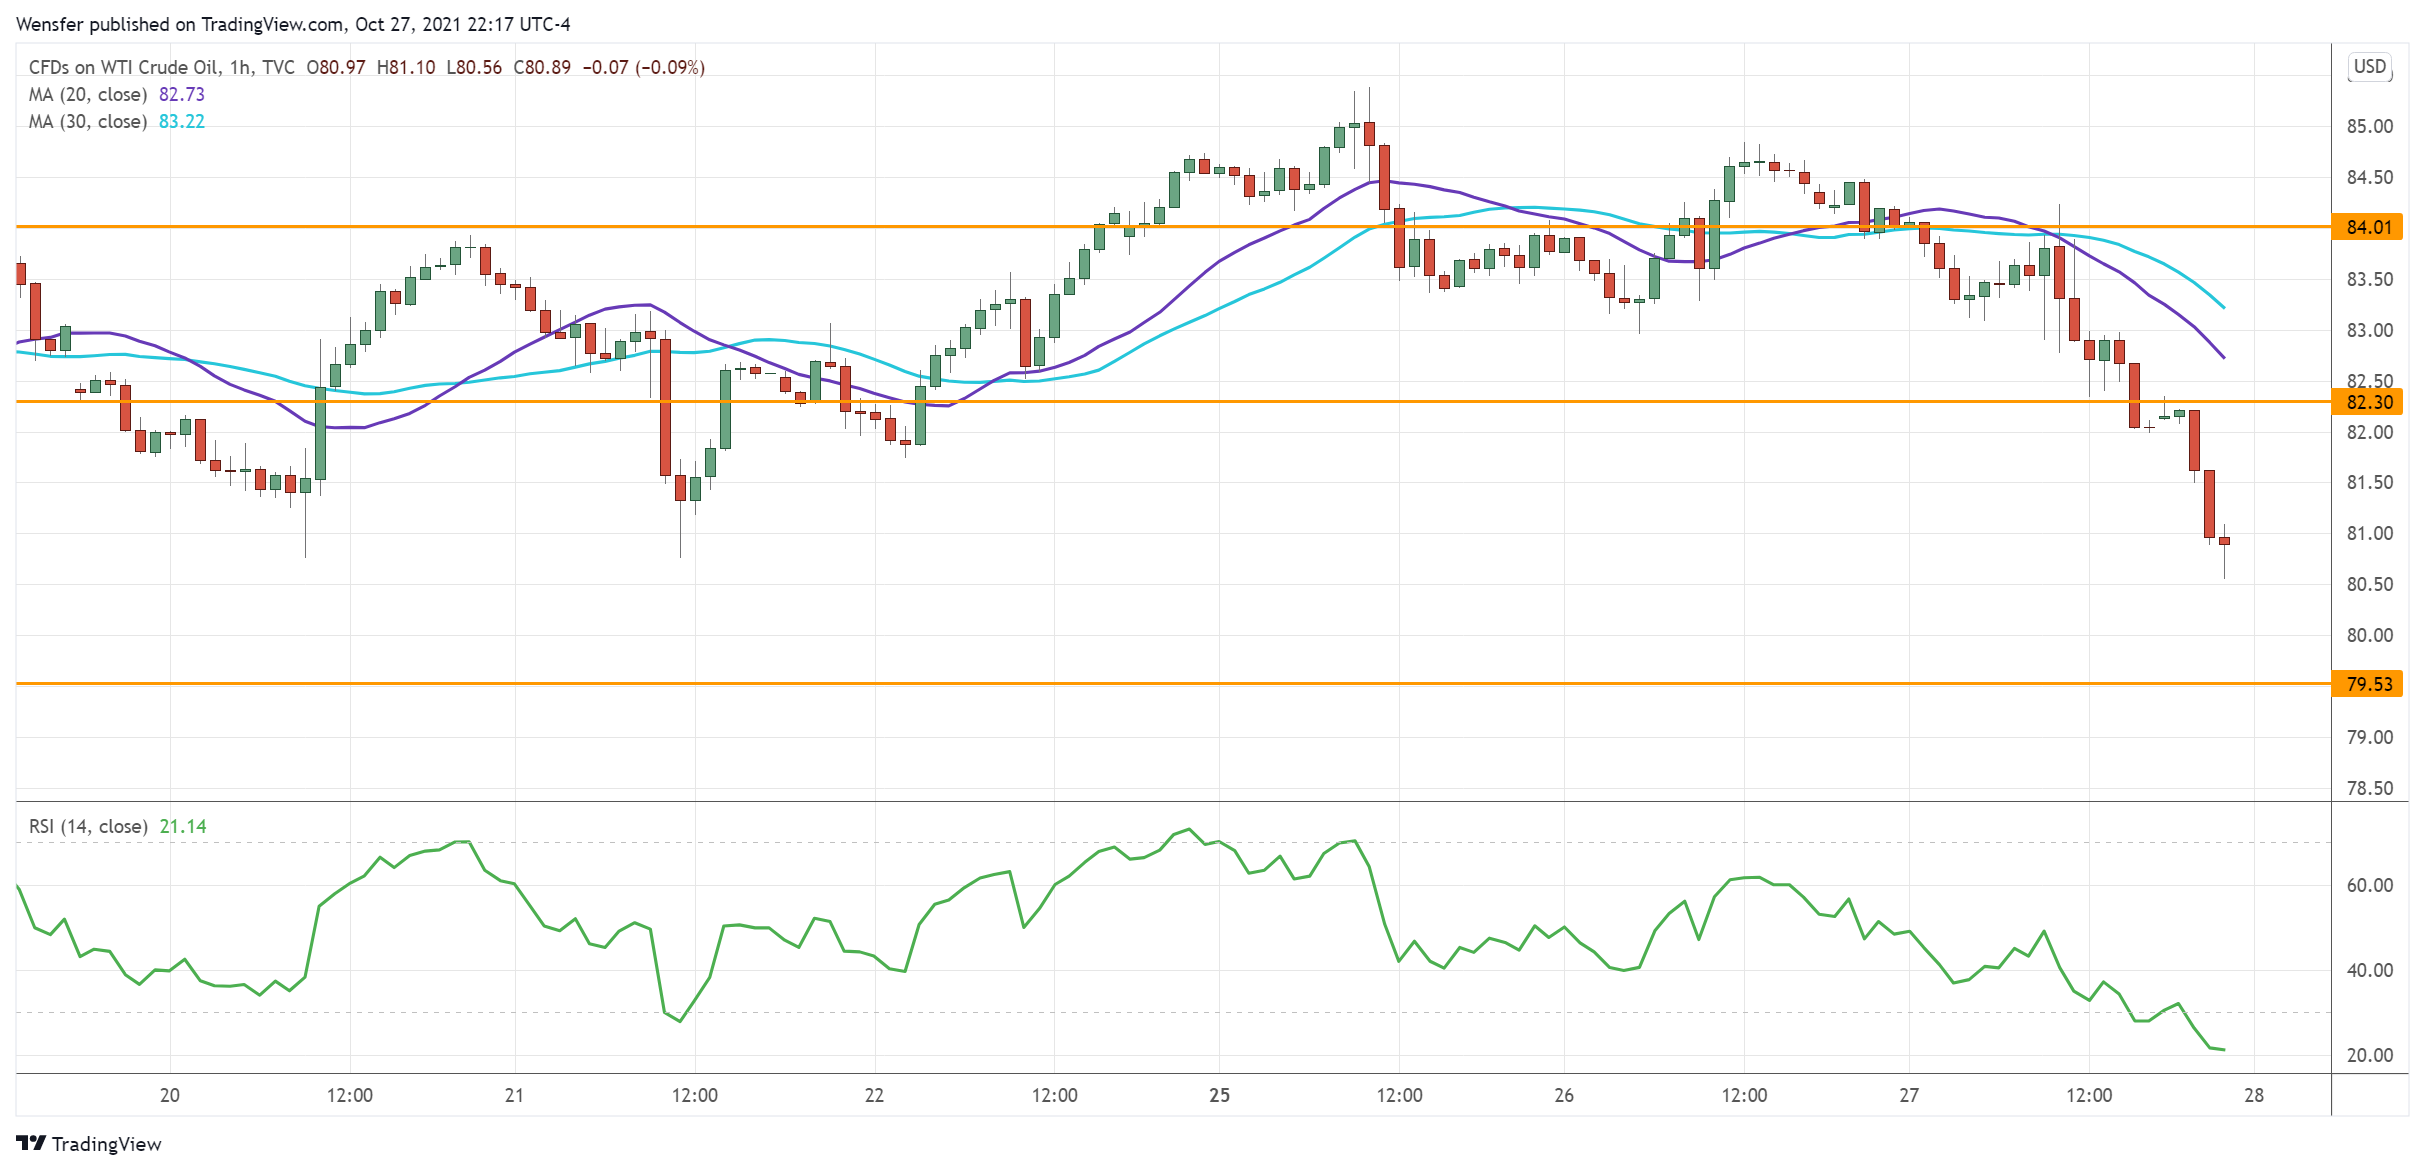Click the cyan 83.22 MA value

tap(182, 121)
